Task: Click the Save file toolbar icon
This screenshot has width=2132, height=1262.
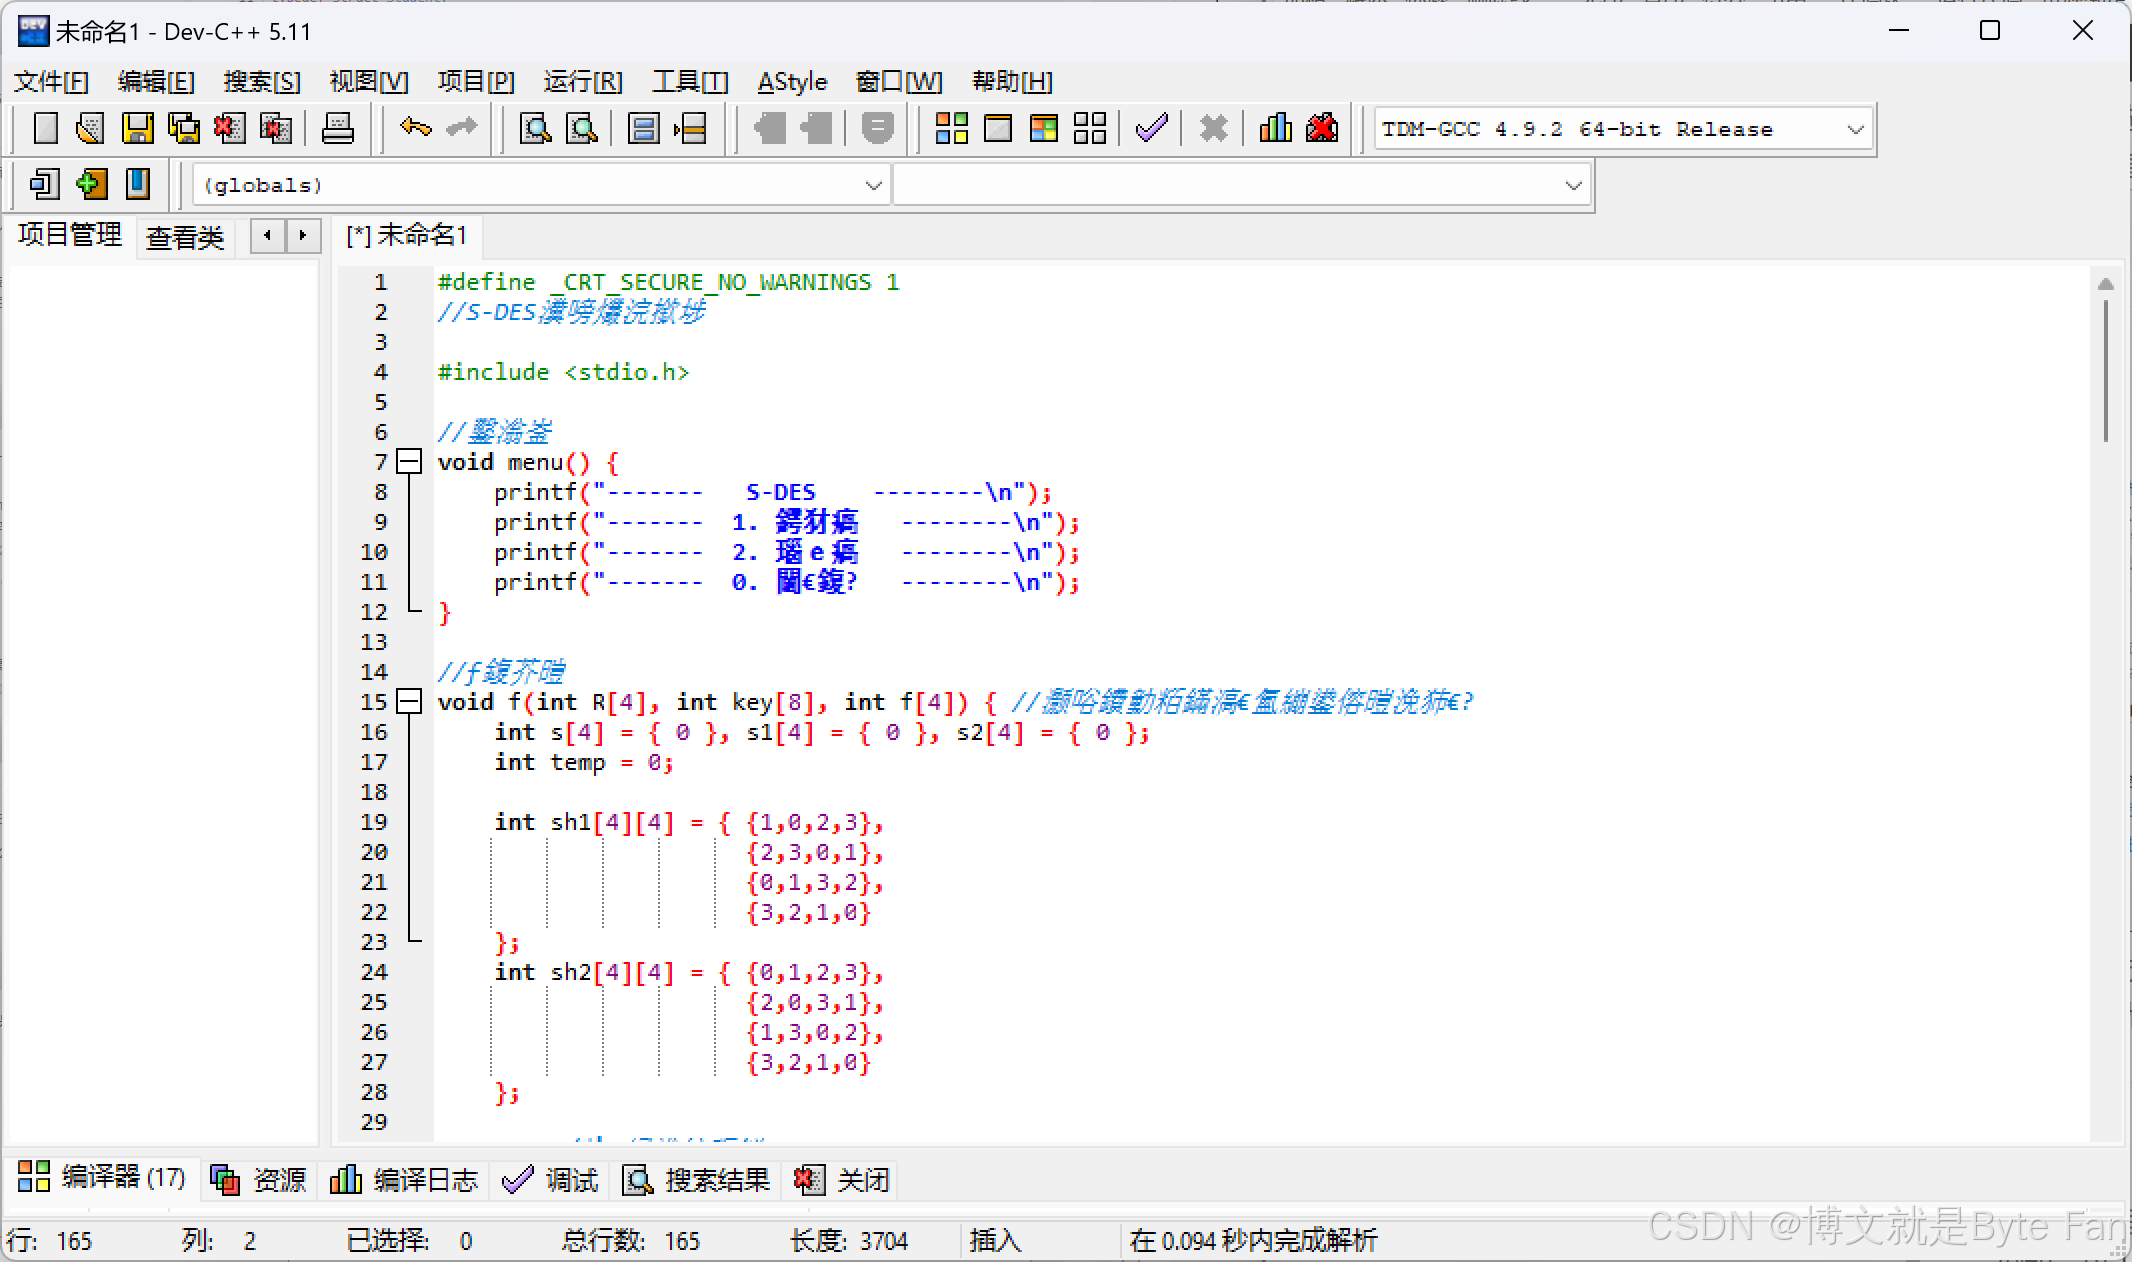Action: 137,128
